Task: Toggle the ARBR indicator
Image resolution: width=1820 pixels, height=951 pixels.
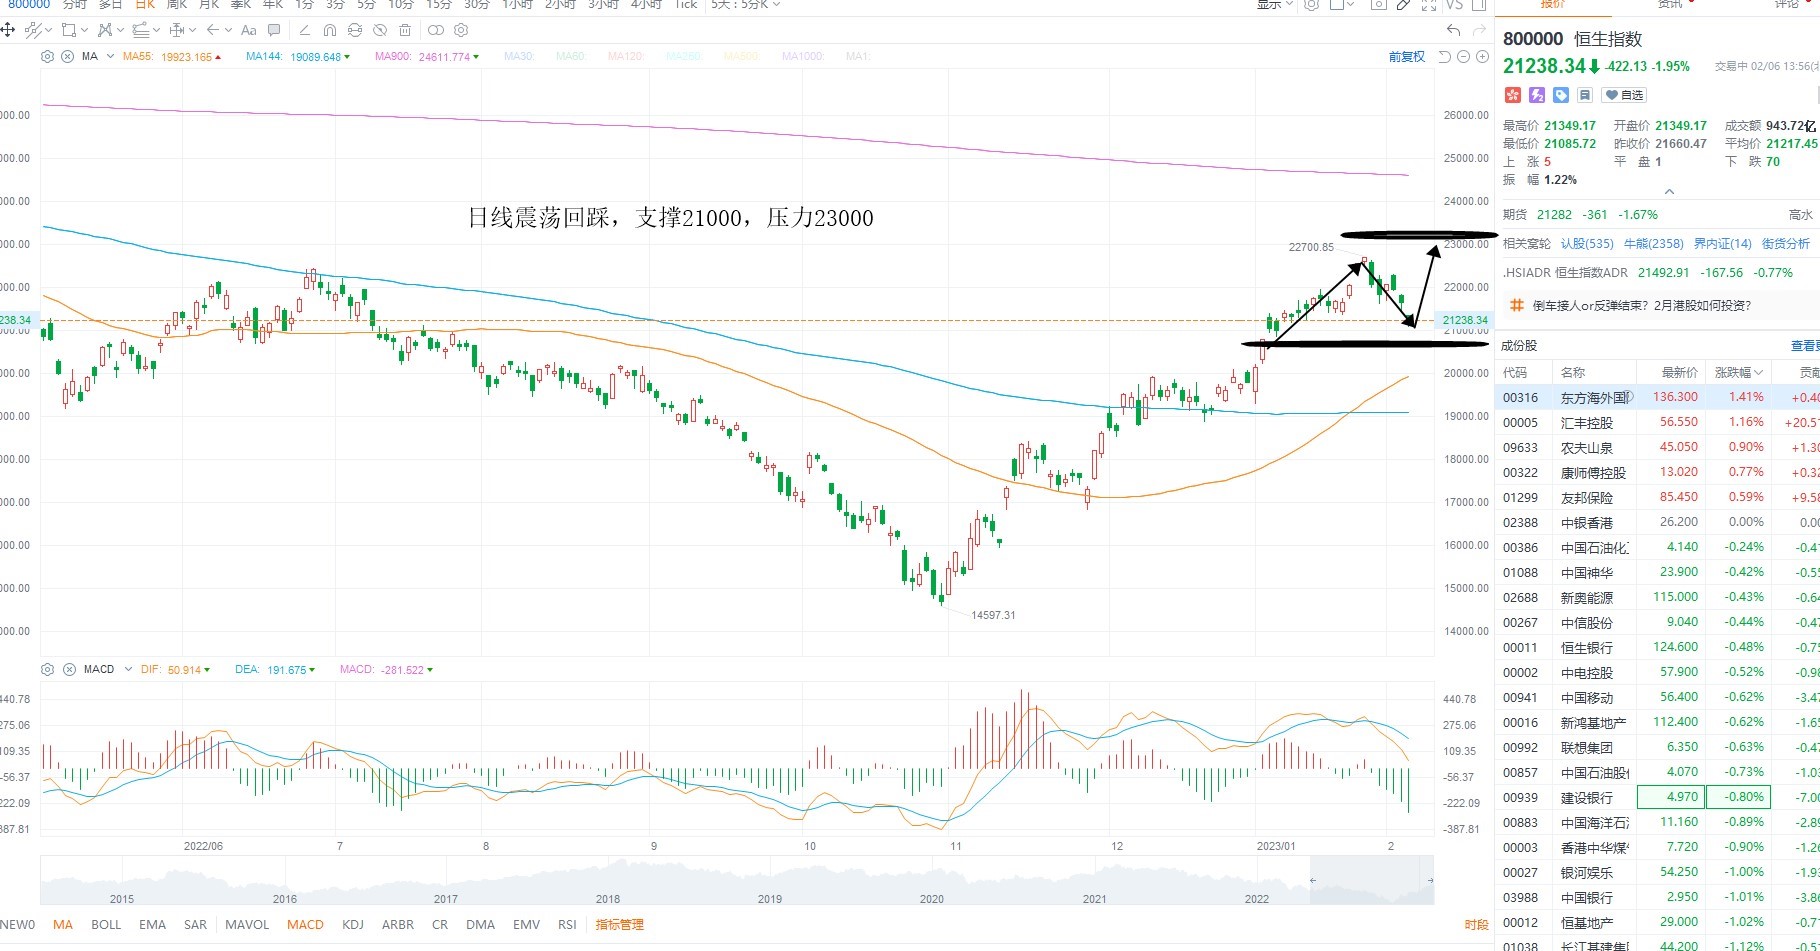Action: [398, 925]
